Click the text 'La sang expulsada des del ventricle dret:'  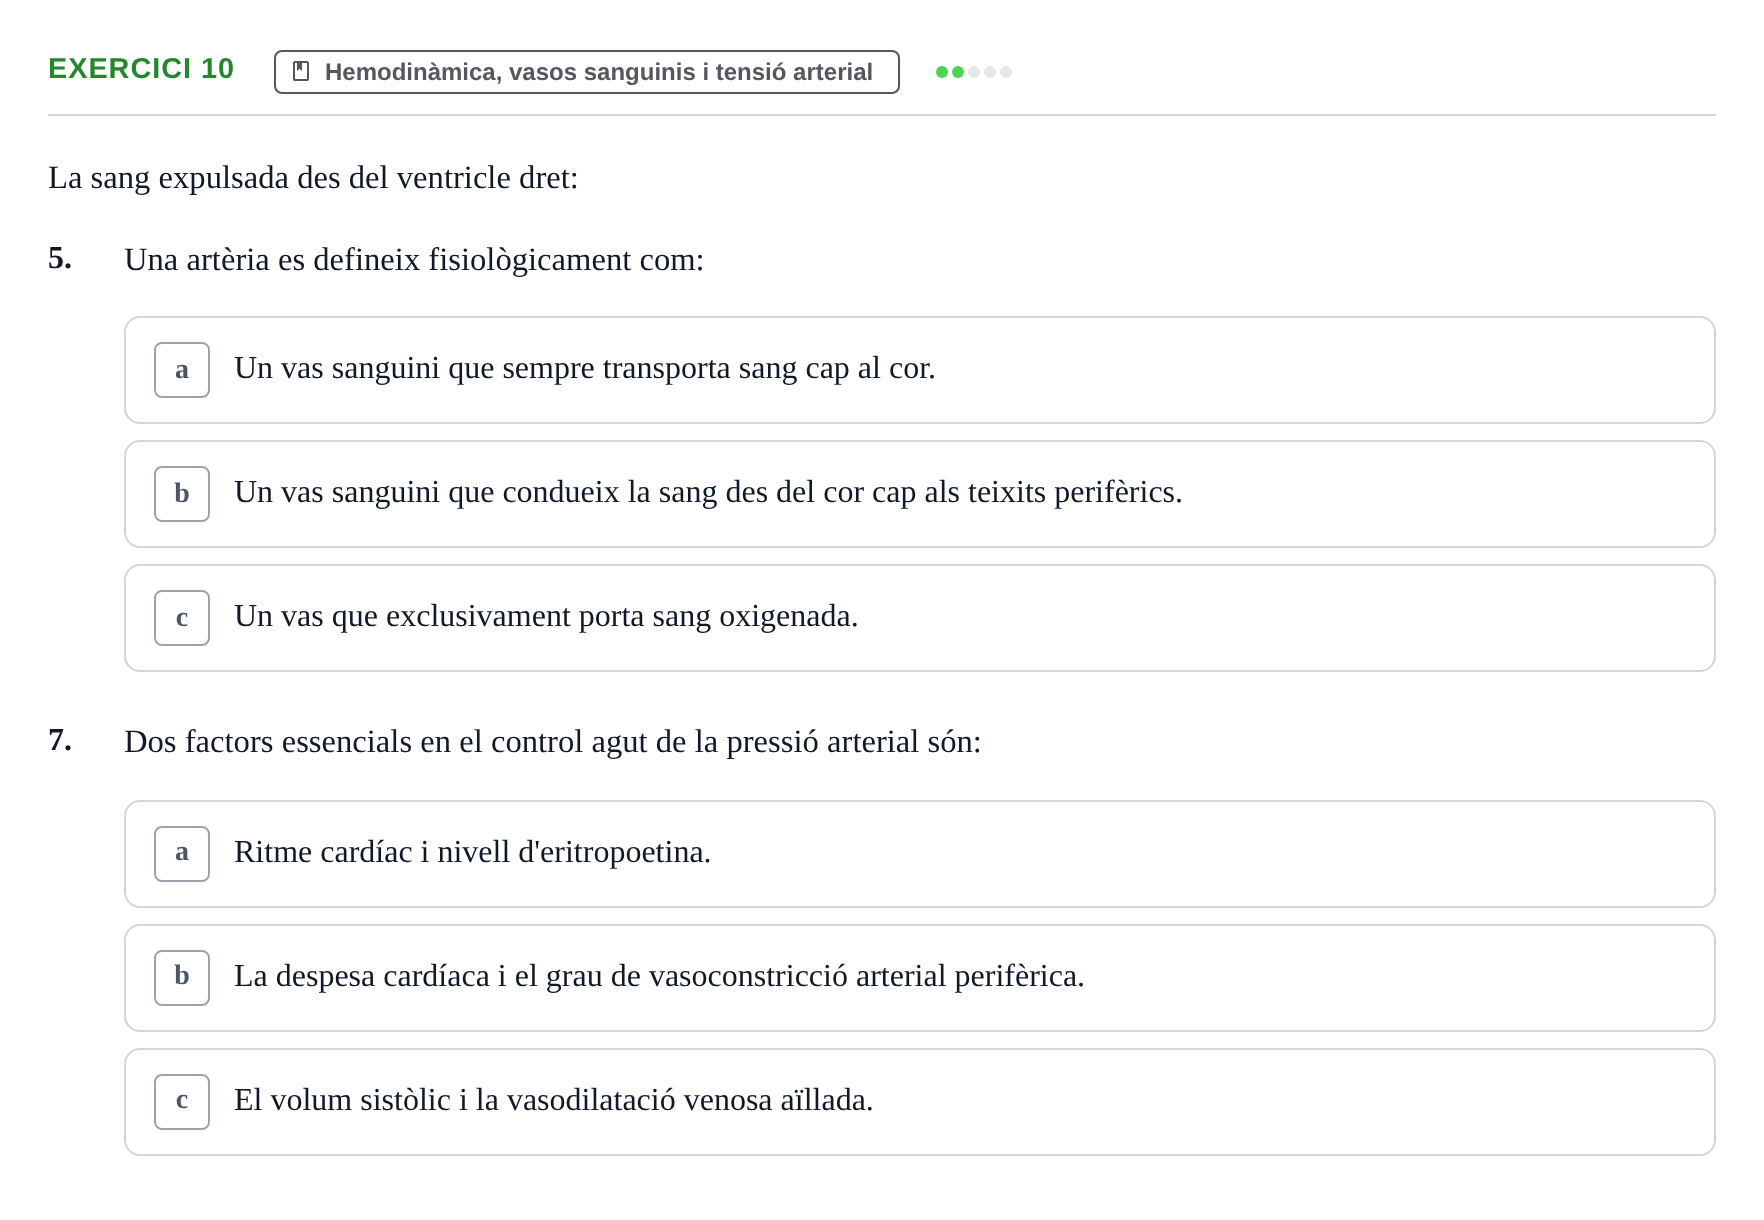click(x=313, y=178)
